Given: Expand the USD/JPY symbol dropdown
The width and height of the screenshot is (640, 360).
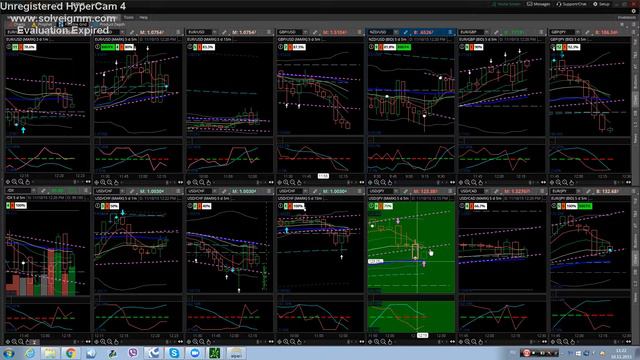Looking at the screenshot, I should click(x=396, y=191).
